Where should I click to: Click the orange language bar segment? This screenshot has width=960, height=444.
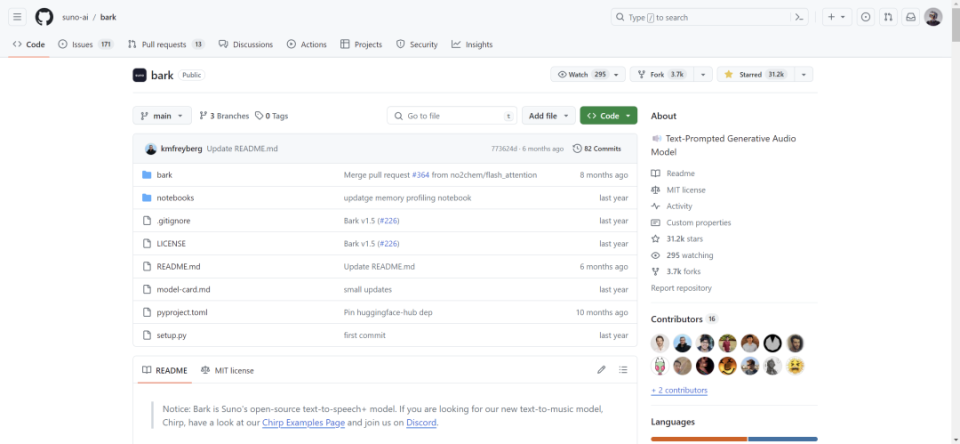click(x=698, y=439)
